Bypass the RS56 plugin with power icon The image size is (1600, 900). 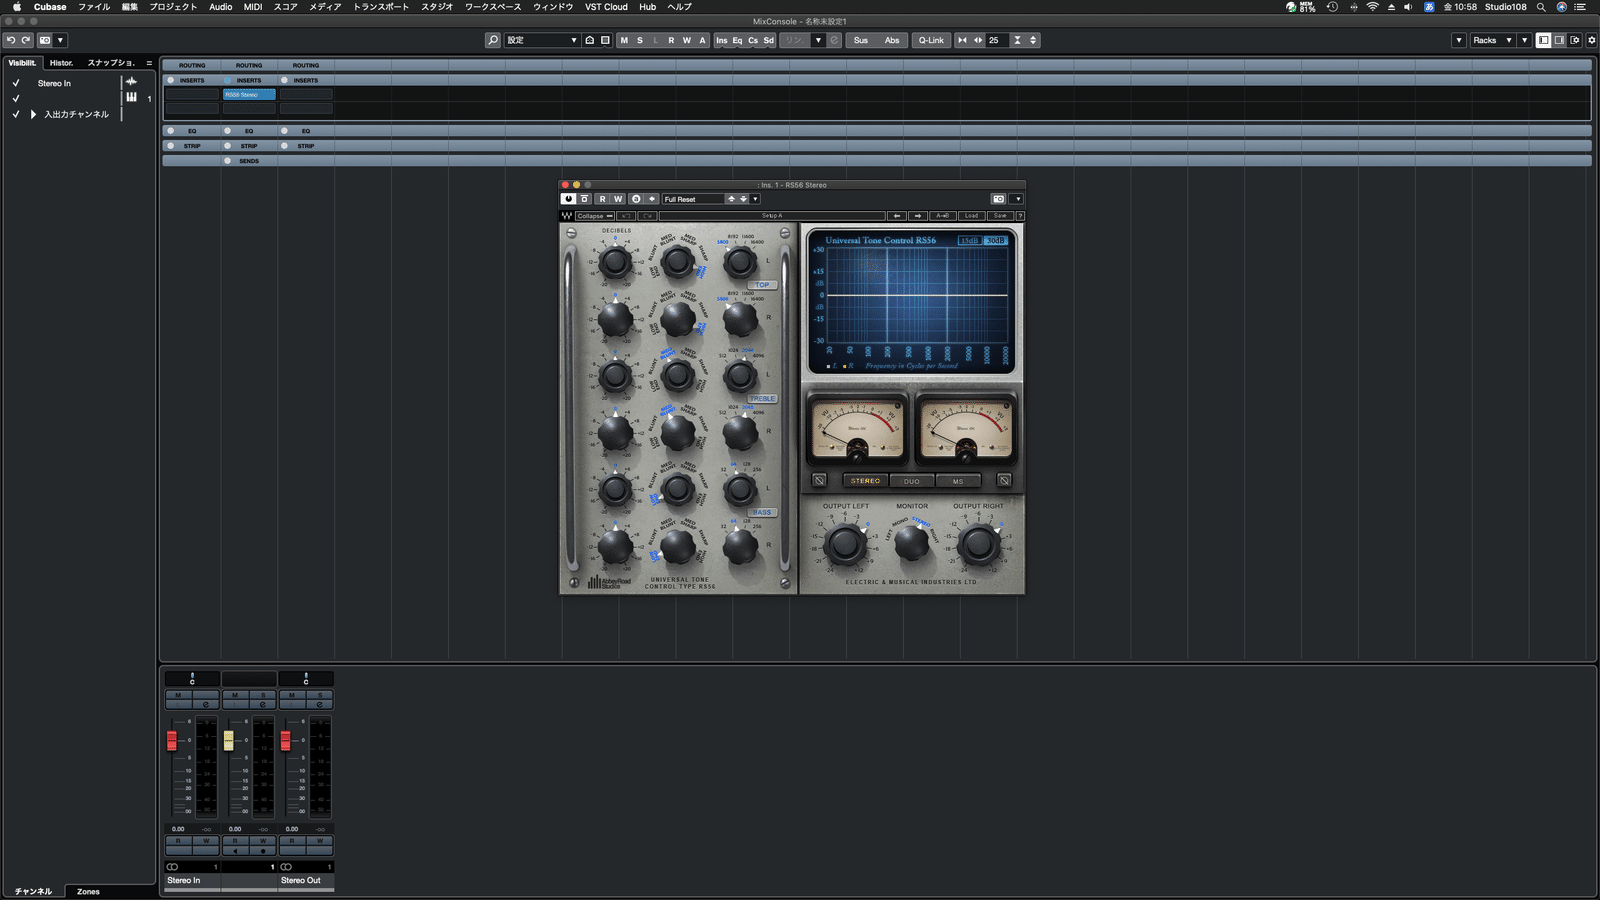[568, 199]
